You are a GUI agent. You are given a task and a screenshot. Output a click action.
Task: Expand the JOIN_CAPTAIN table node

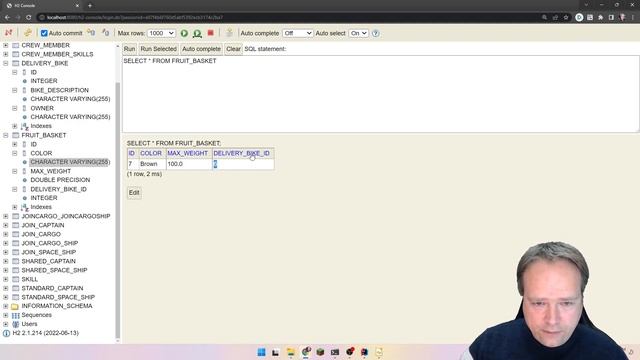[6, 225]
